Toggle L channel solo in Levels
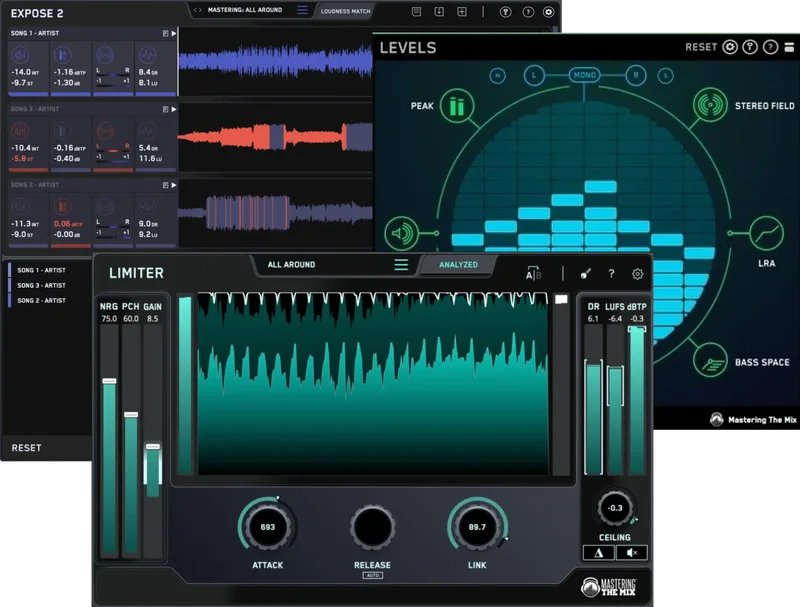The height and width of the screenshot is (607, 800). (x=534, y=75)
